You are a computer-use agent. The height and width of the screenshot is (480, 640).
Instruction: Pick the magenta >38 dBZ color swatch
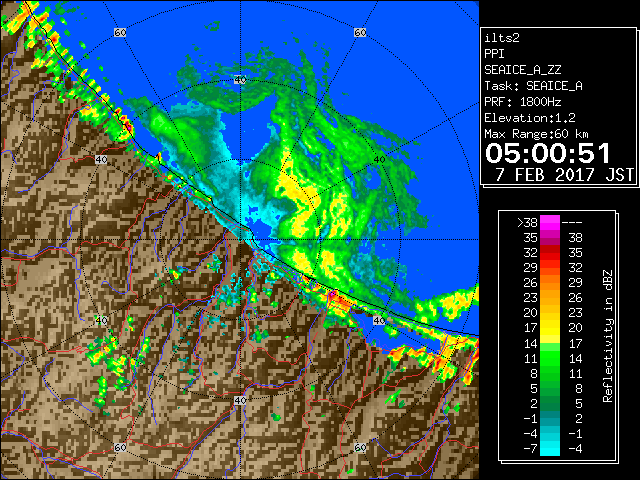[x=550, y=222]
